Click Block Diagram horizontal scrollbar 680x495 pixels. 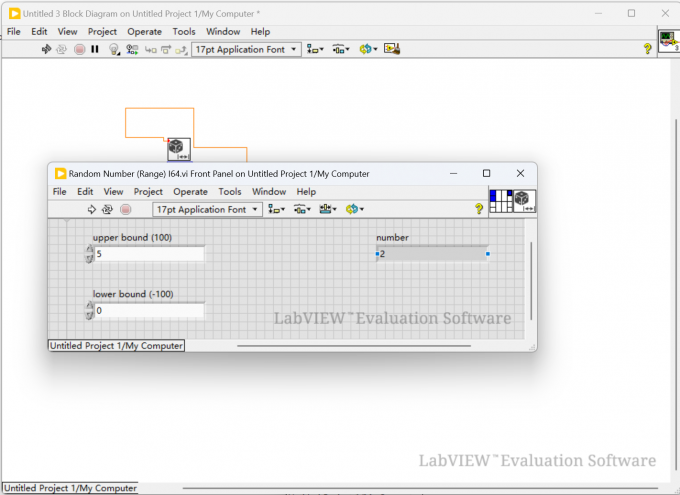421,488
